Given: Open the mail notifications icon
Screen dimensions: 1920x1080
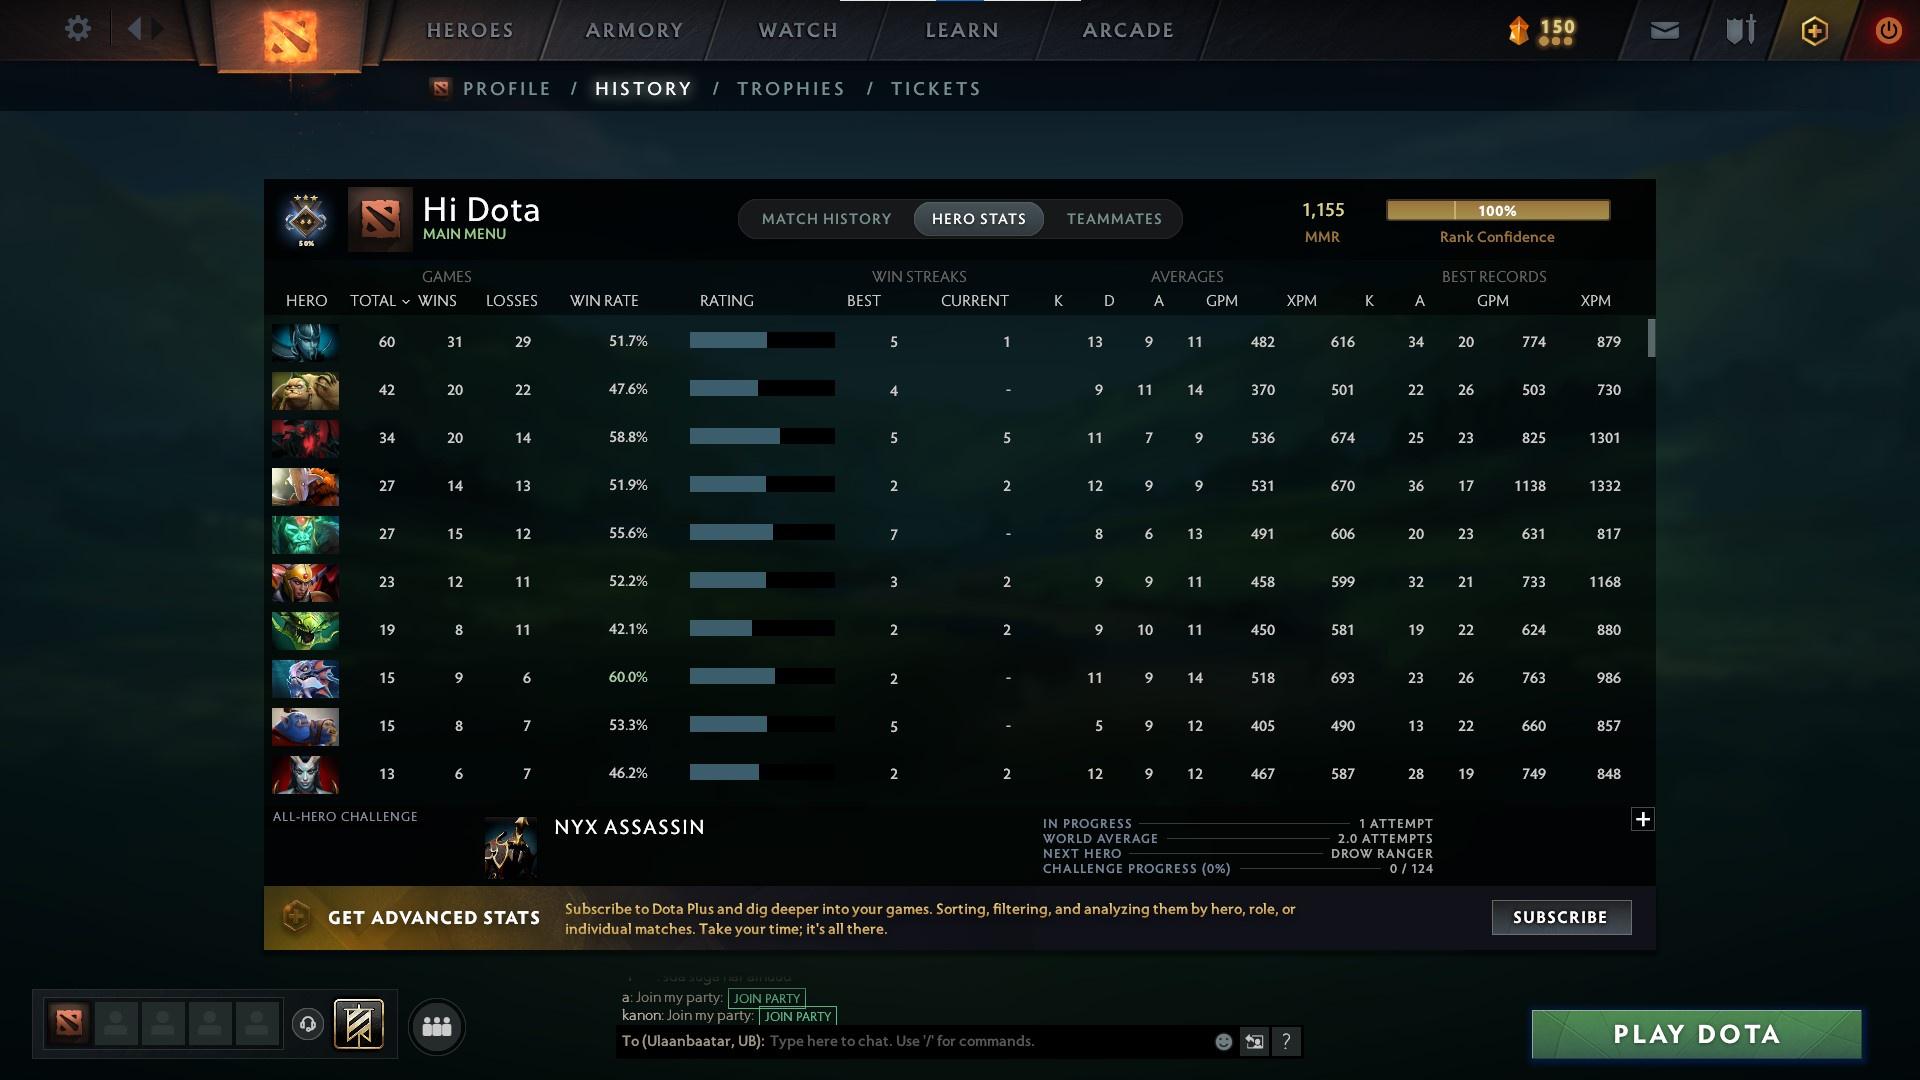Looking at the screenshot, I should 1663,29.
